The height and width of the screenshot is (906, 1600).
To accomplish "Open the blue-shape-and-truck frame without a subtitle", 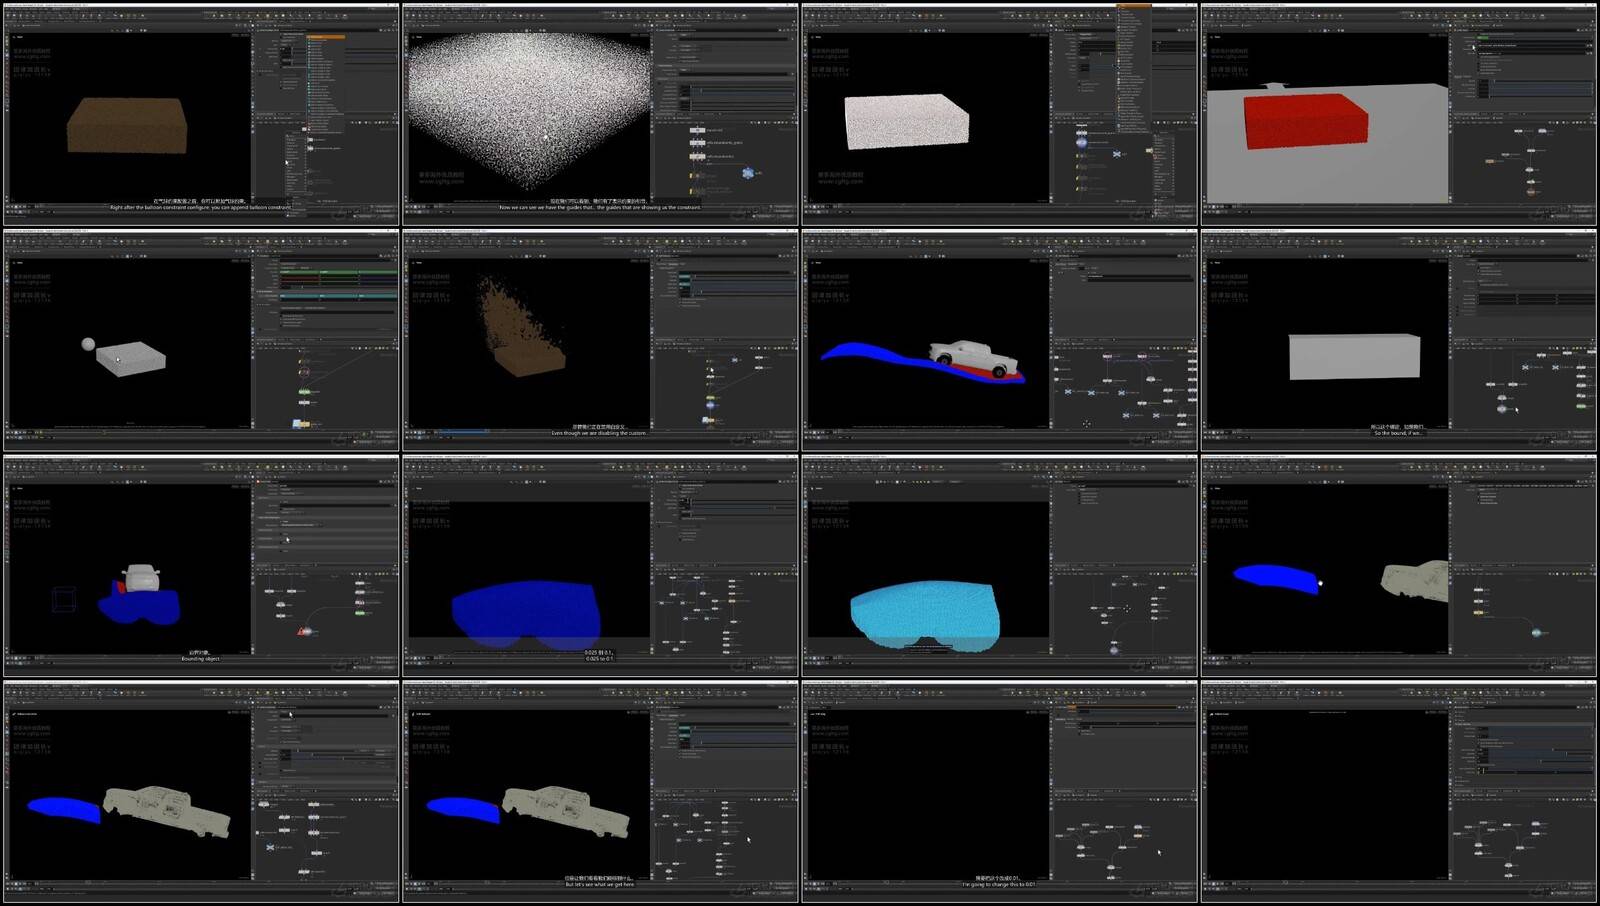I will (201, 792).
